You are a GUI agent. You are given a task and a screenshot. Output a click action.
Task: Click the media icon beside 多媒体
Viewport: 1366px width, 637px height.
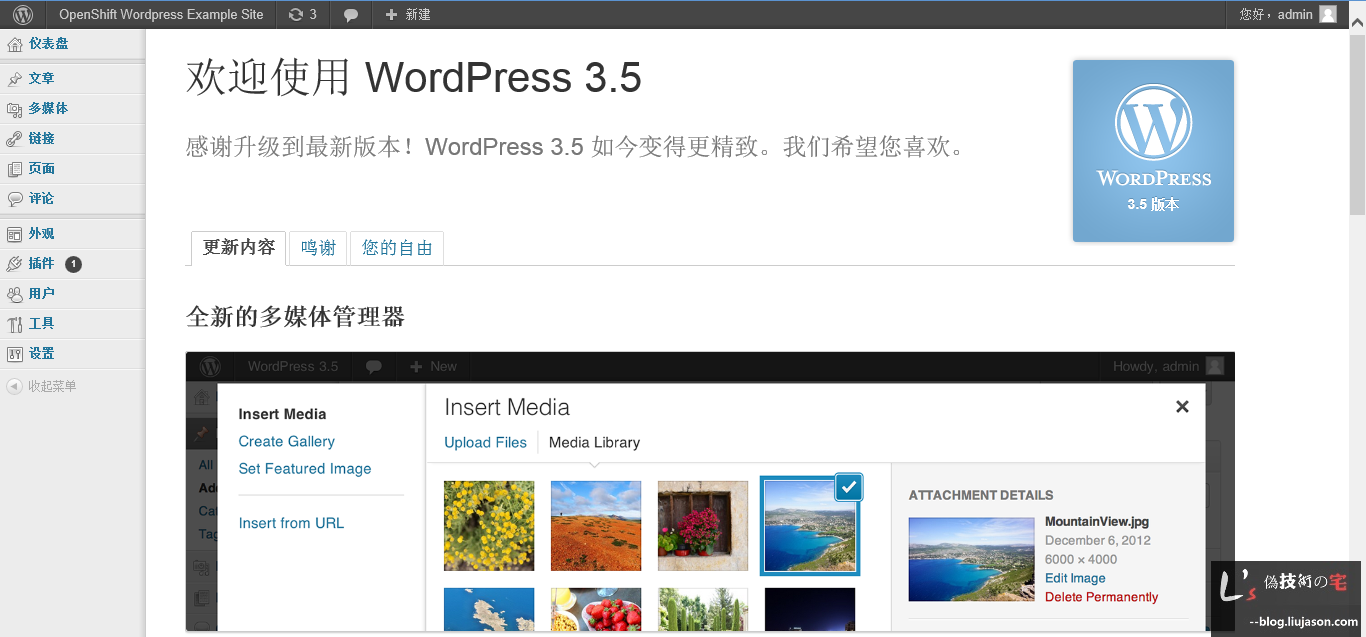14,109
